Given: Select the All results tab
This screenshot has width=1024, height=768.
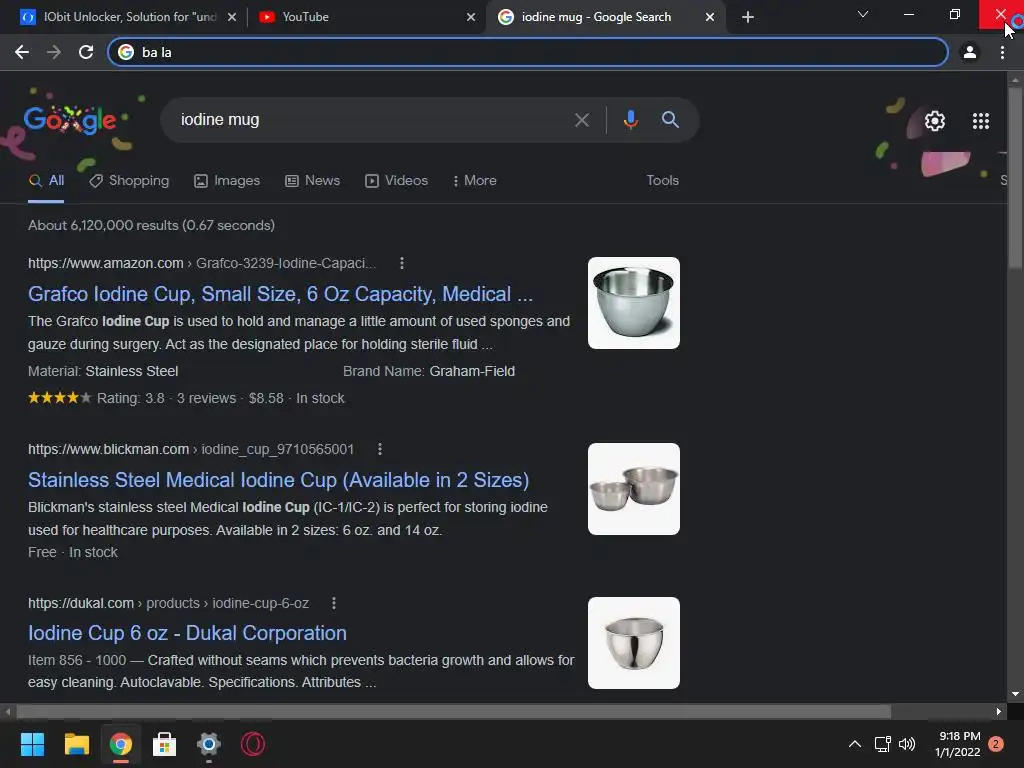Looking at the screenshot, I should [46, 181].
